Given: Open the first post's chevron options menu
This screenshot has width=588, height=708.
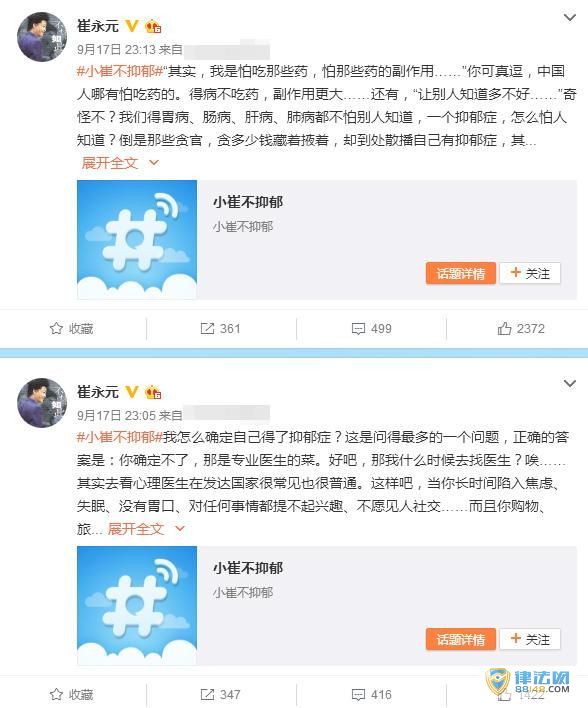Looking at the screenshot, I should (x=569, y=18).
